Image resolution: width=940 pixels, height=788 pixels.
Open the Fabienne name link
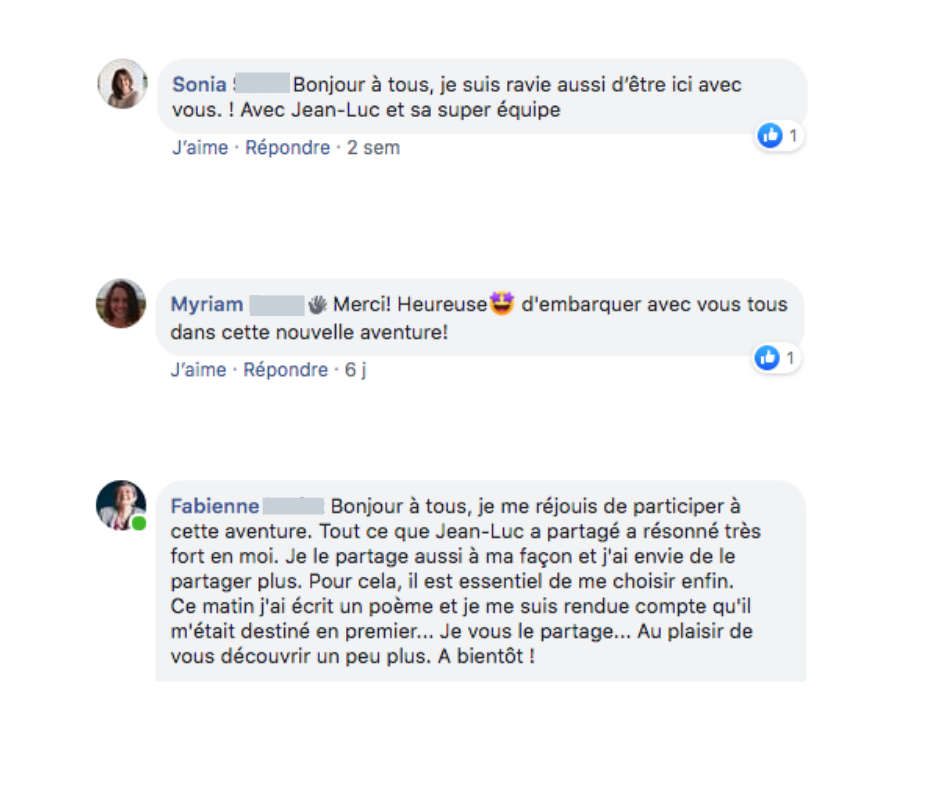(x=215, y=506)
